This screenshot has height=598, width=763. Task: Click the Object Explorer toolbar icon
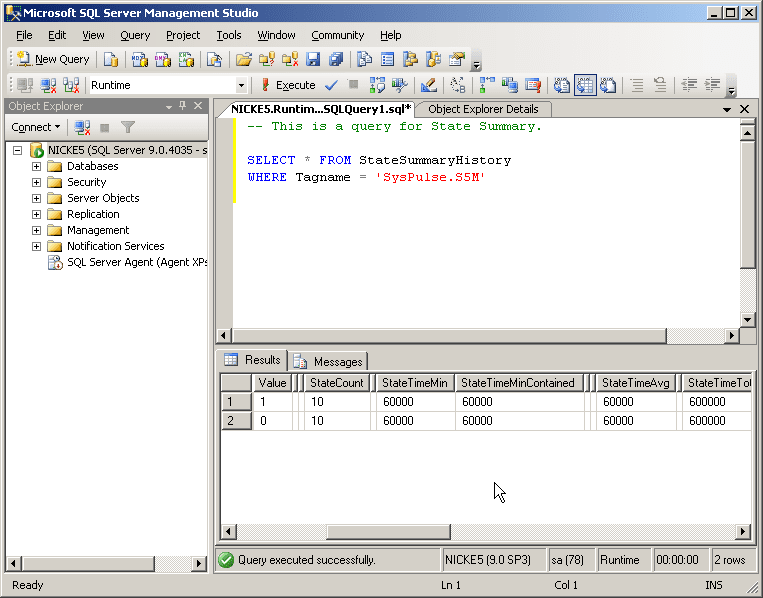[411, 59]
